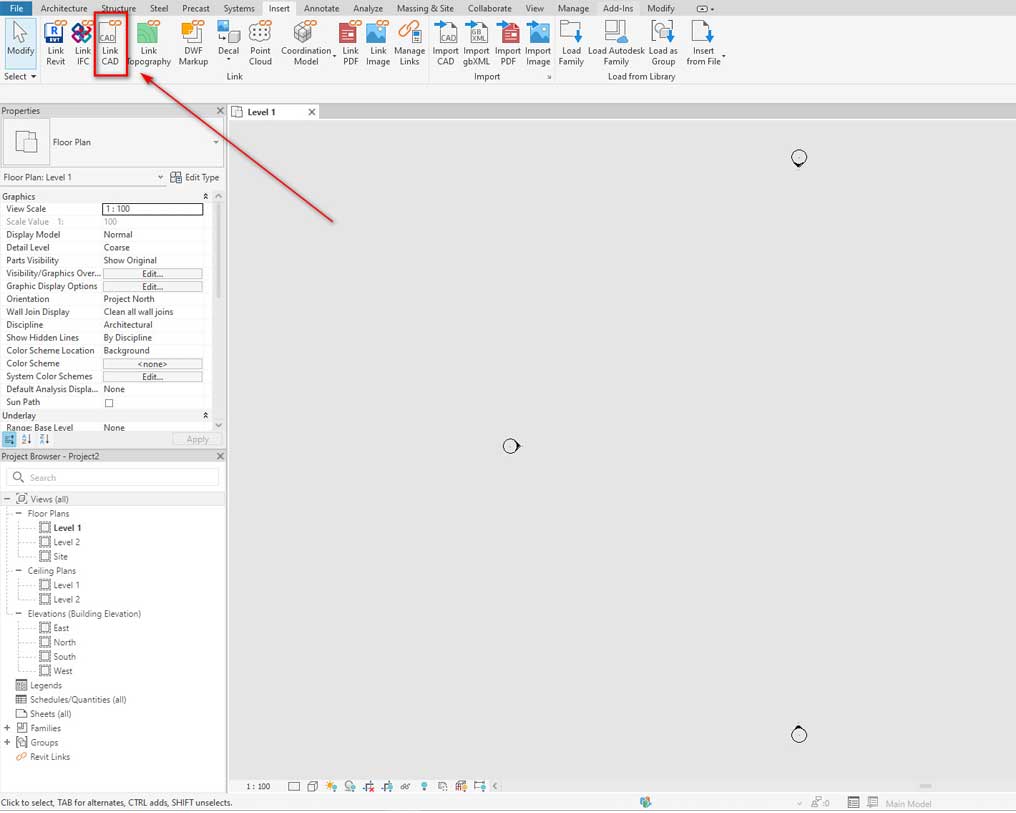Click Edit for Graphic Display Options

152,287
